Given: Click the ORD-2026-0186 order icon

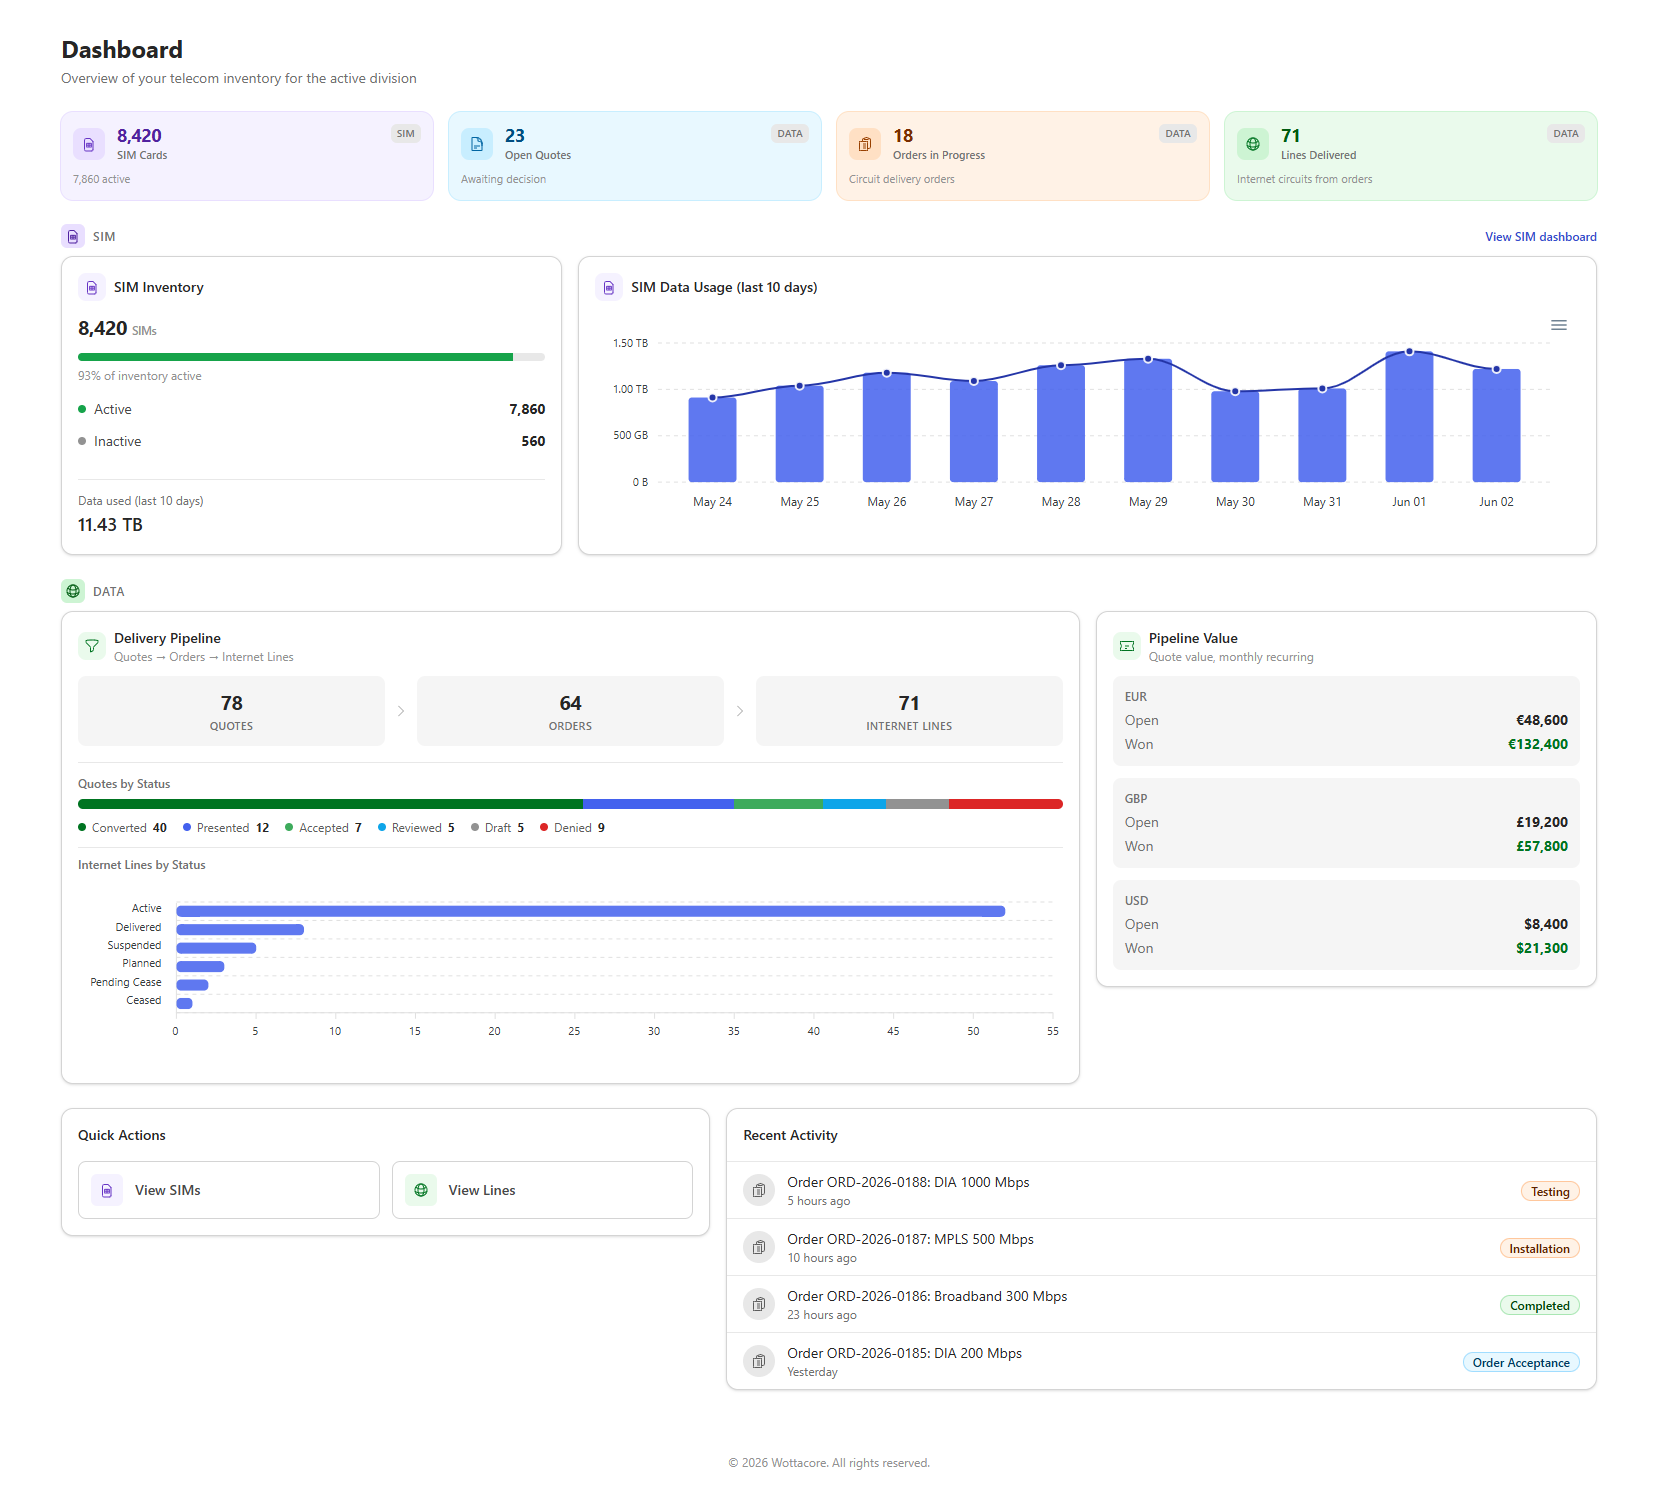Looking at the screenshot, I should pyautogui.click(x=759, y=1304).
